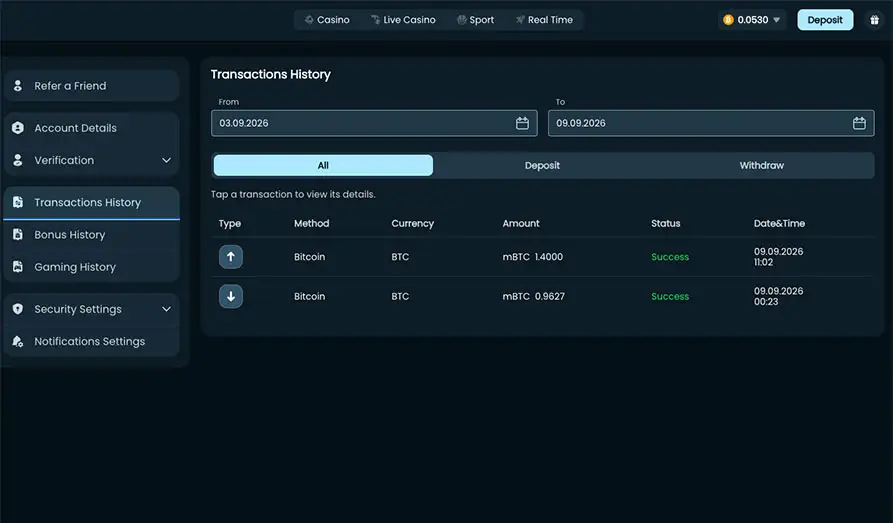Click the Refer a Friend person icon
The image size is (893, 523).
pos(18,85)
